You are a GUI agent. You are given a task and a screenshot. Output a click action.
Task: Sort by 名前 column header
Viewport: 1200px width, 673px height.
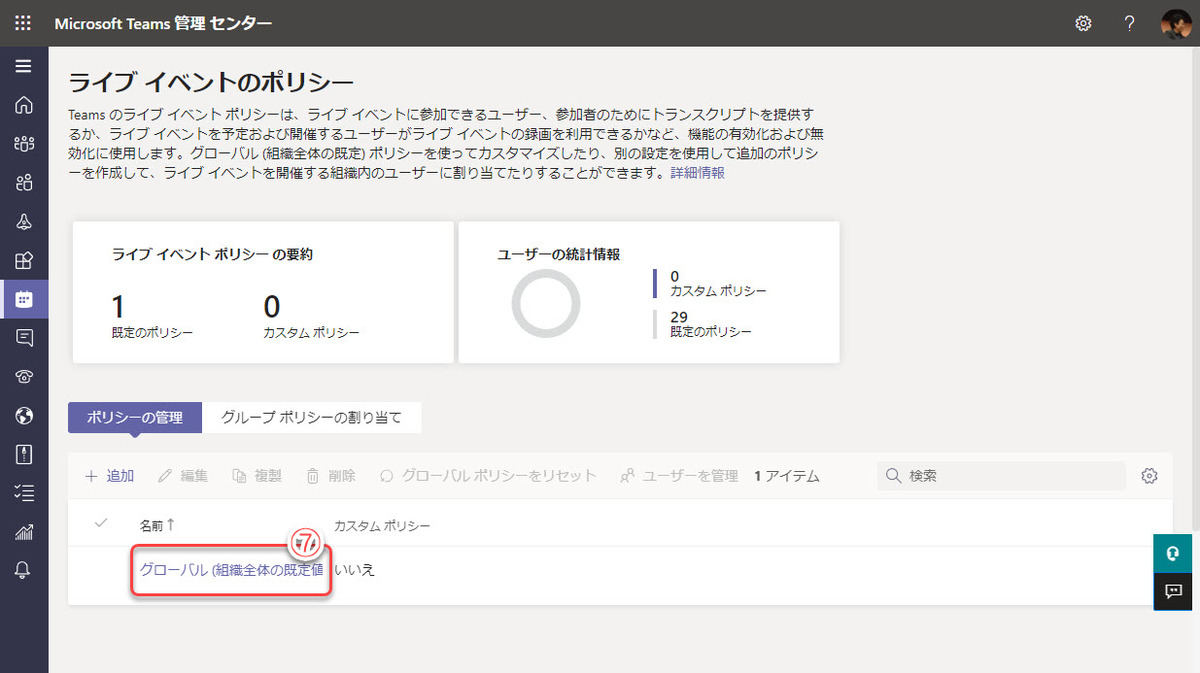pos(157,525)
